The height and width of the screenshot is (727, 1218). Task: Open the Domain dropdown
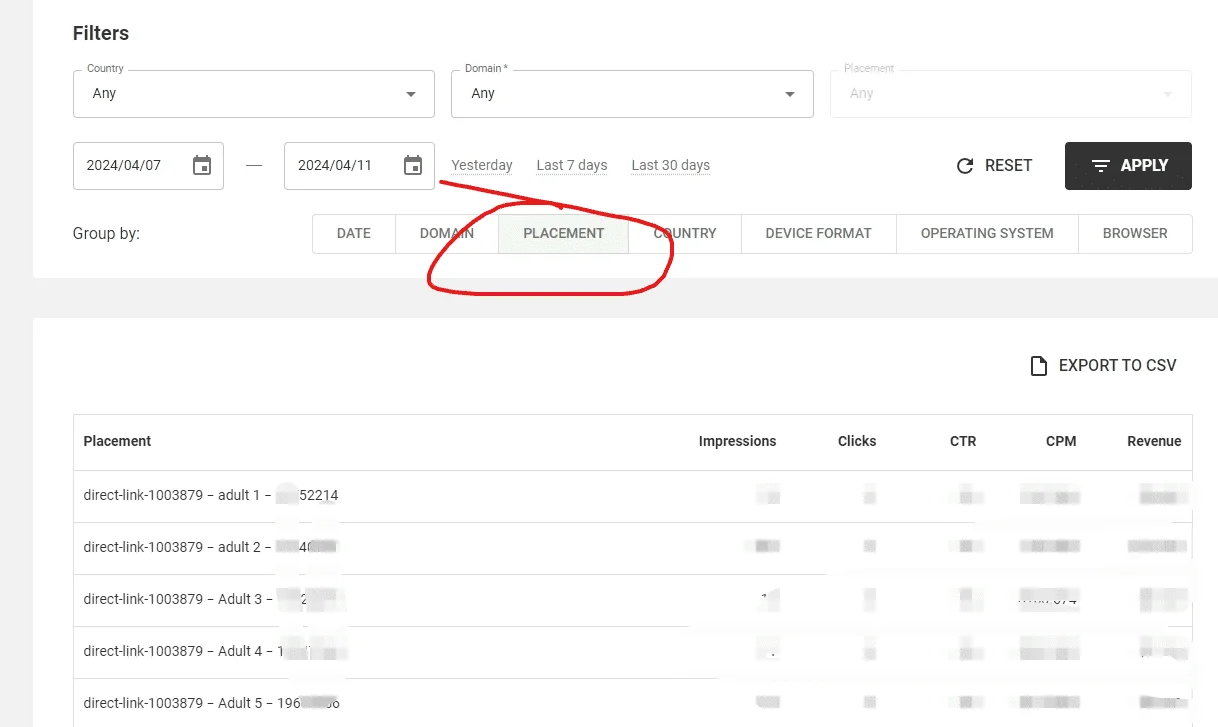coord(632,94)
